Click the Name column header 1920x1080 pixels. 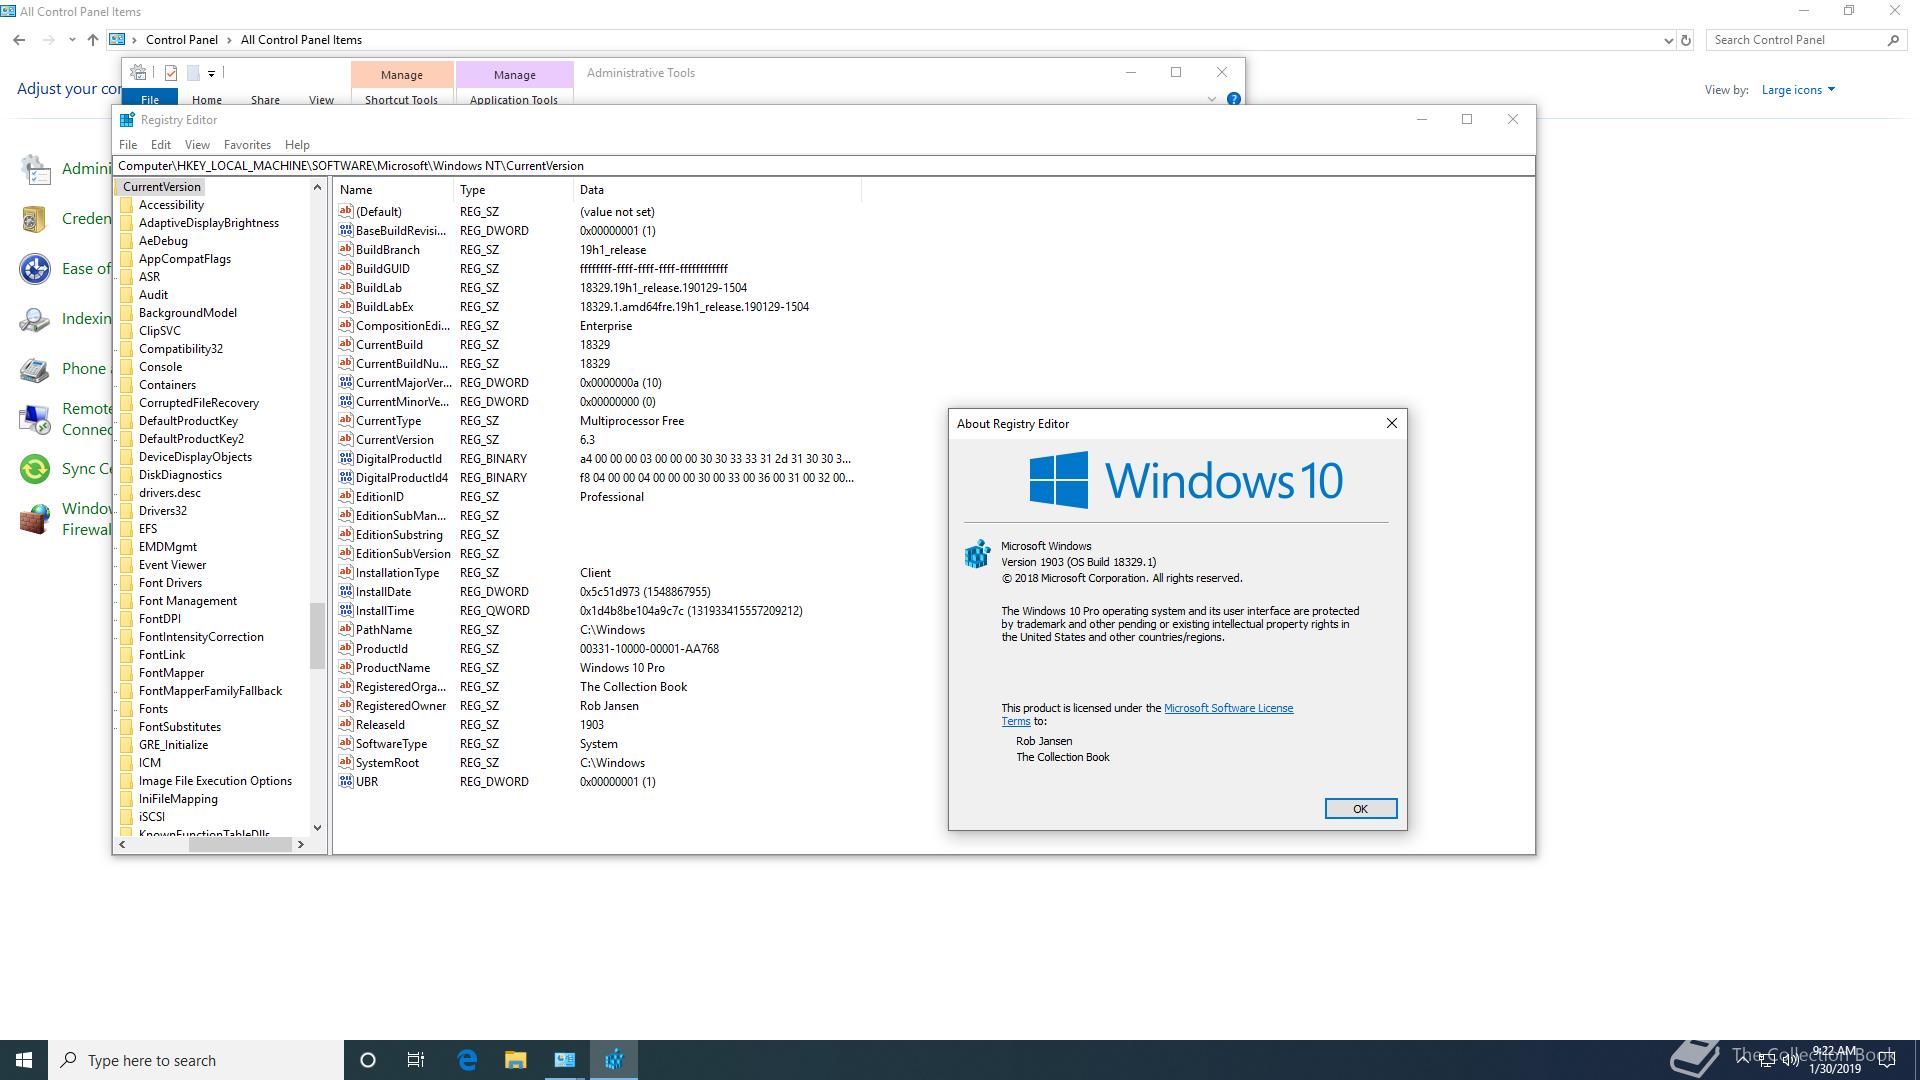click(x=394, y=189)
